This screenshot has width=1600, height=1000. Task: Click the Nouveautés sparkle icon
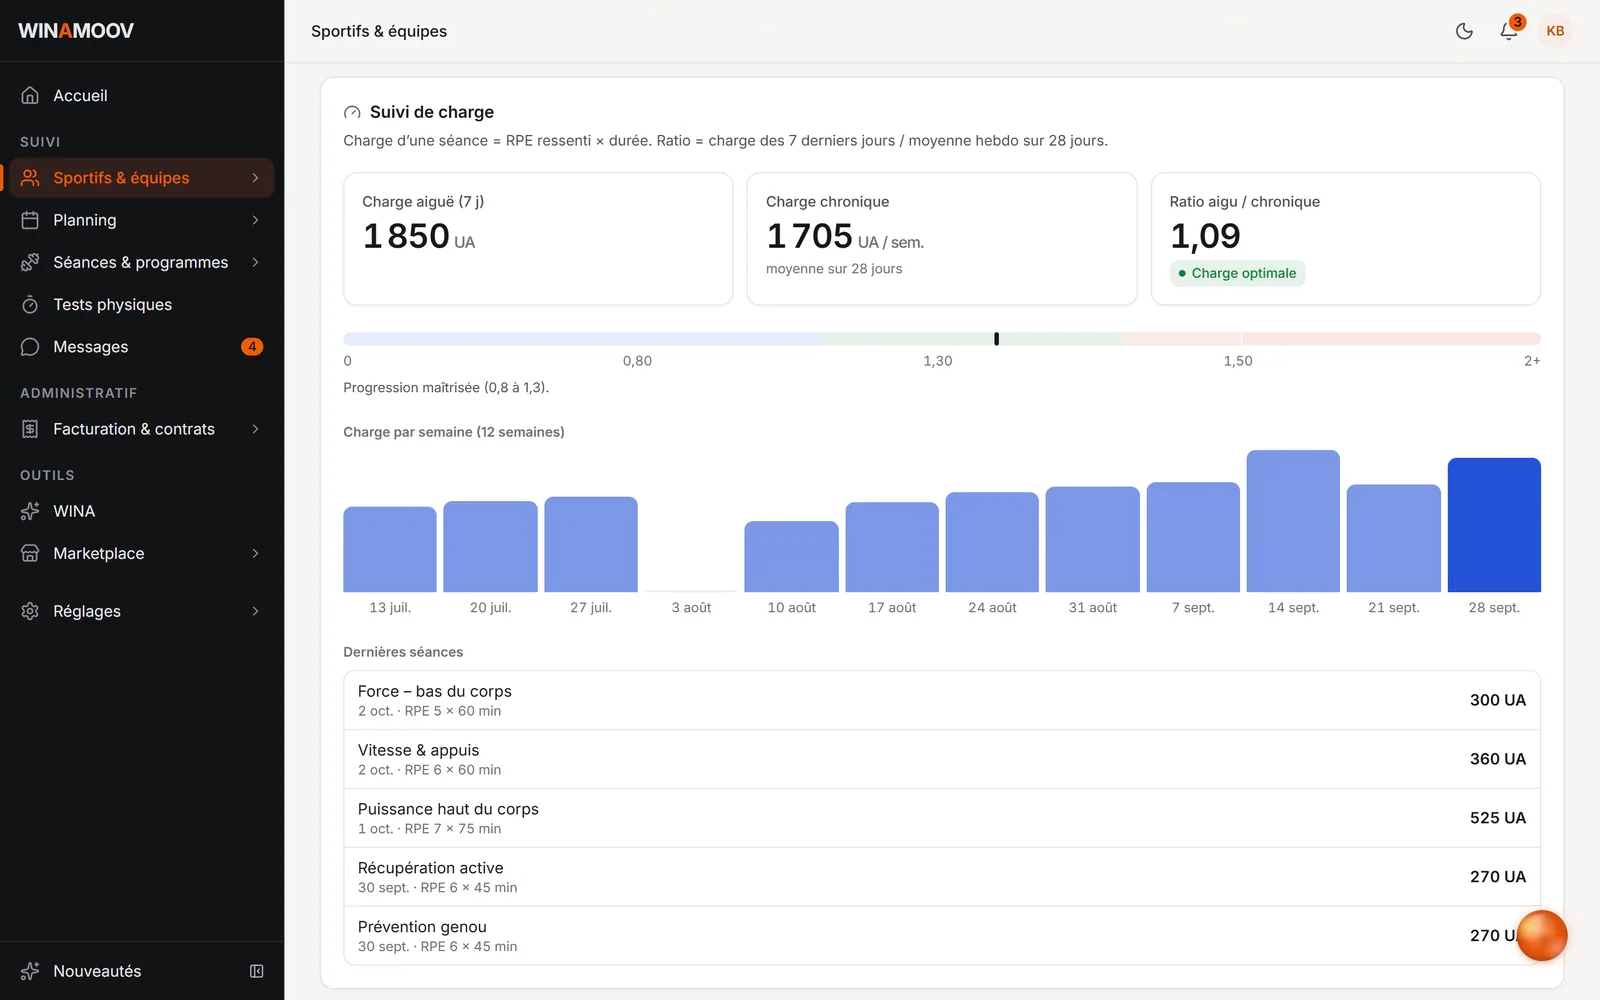tap(30, 971)
